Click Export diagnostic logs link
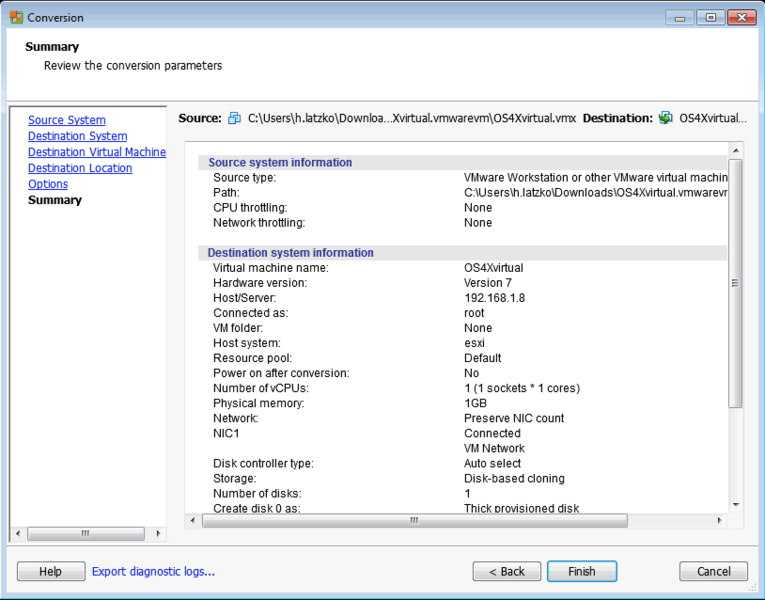Screen dimensions: 765x600 [x=153, y=572]
